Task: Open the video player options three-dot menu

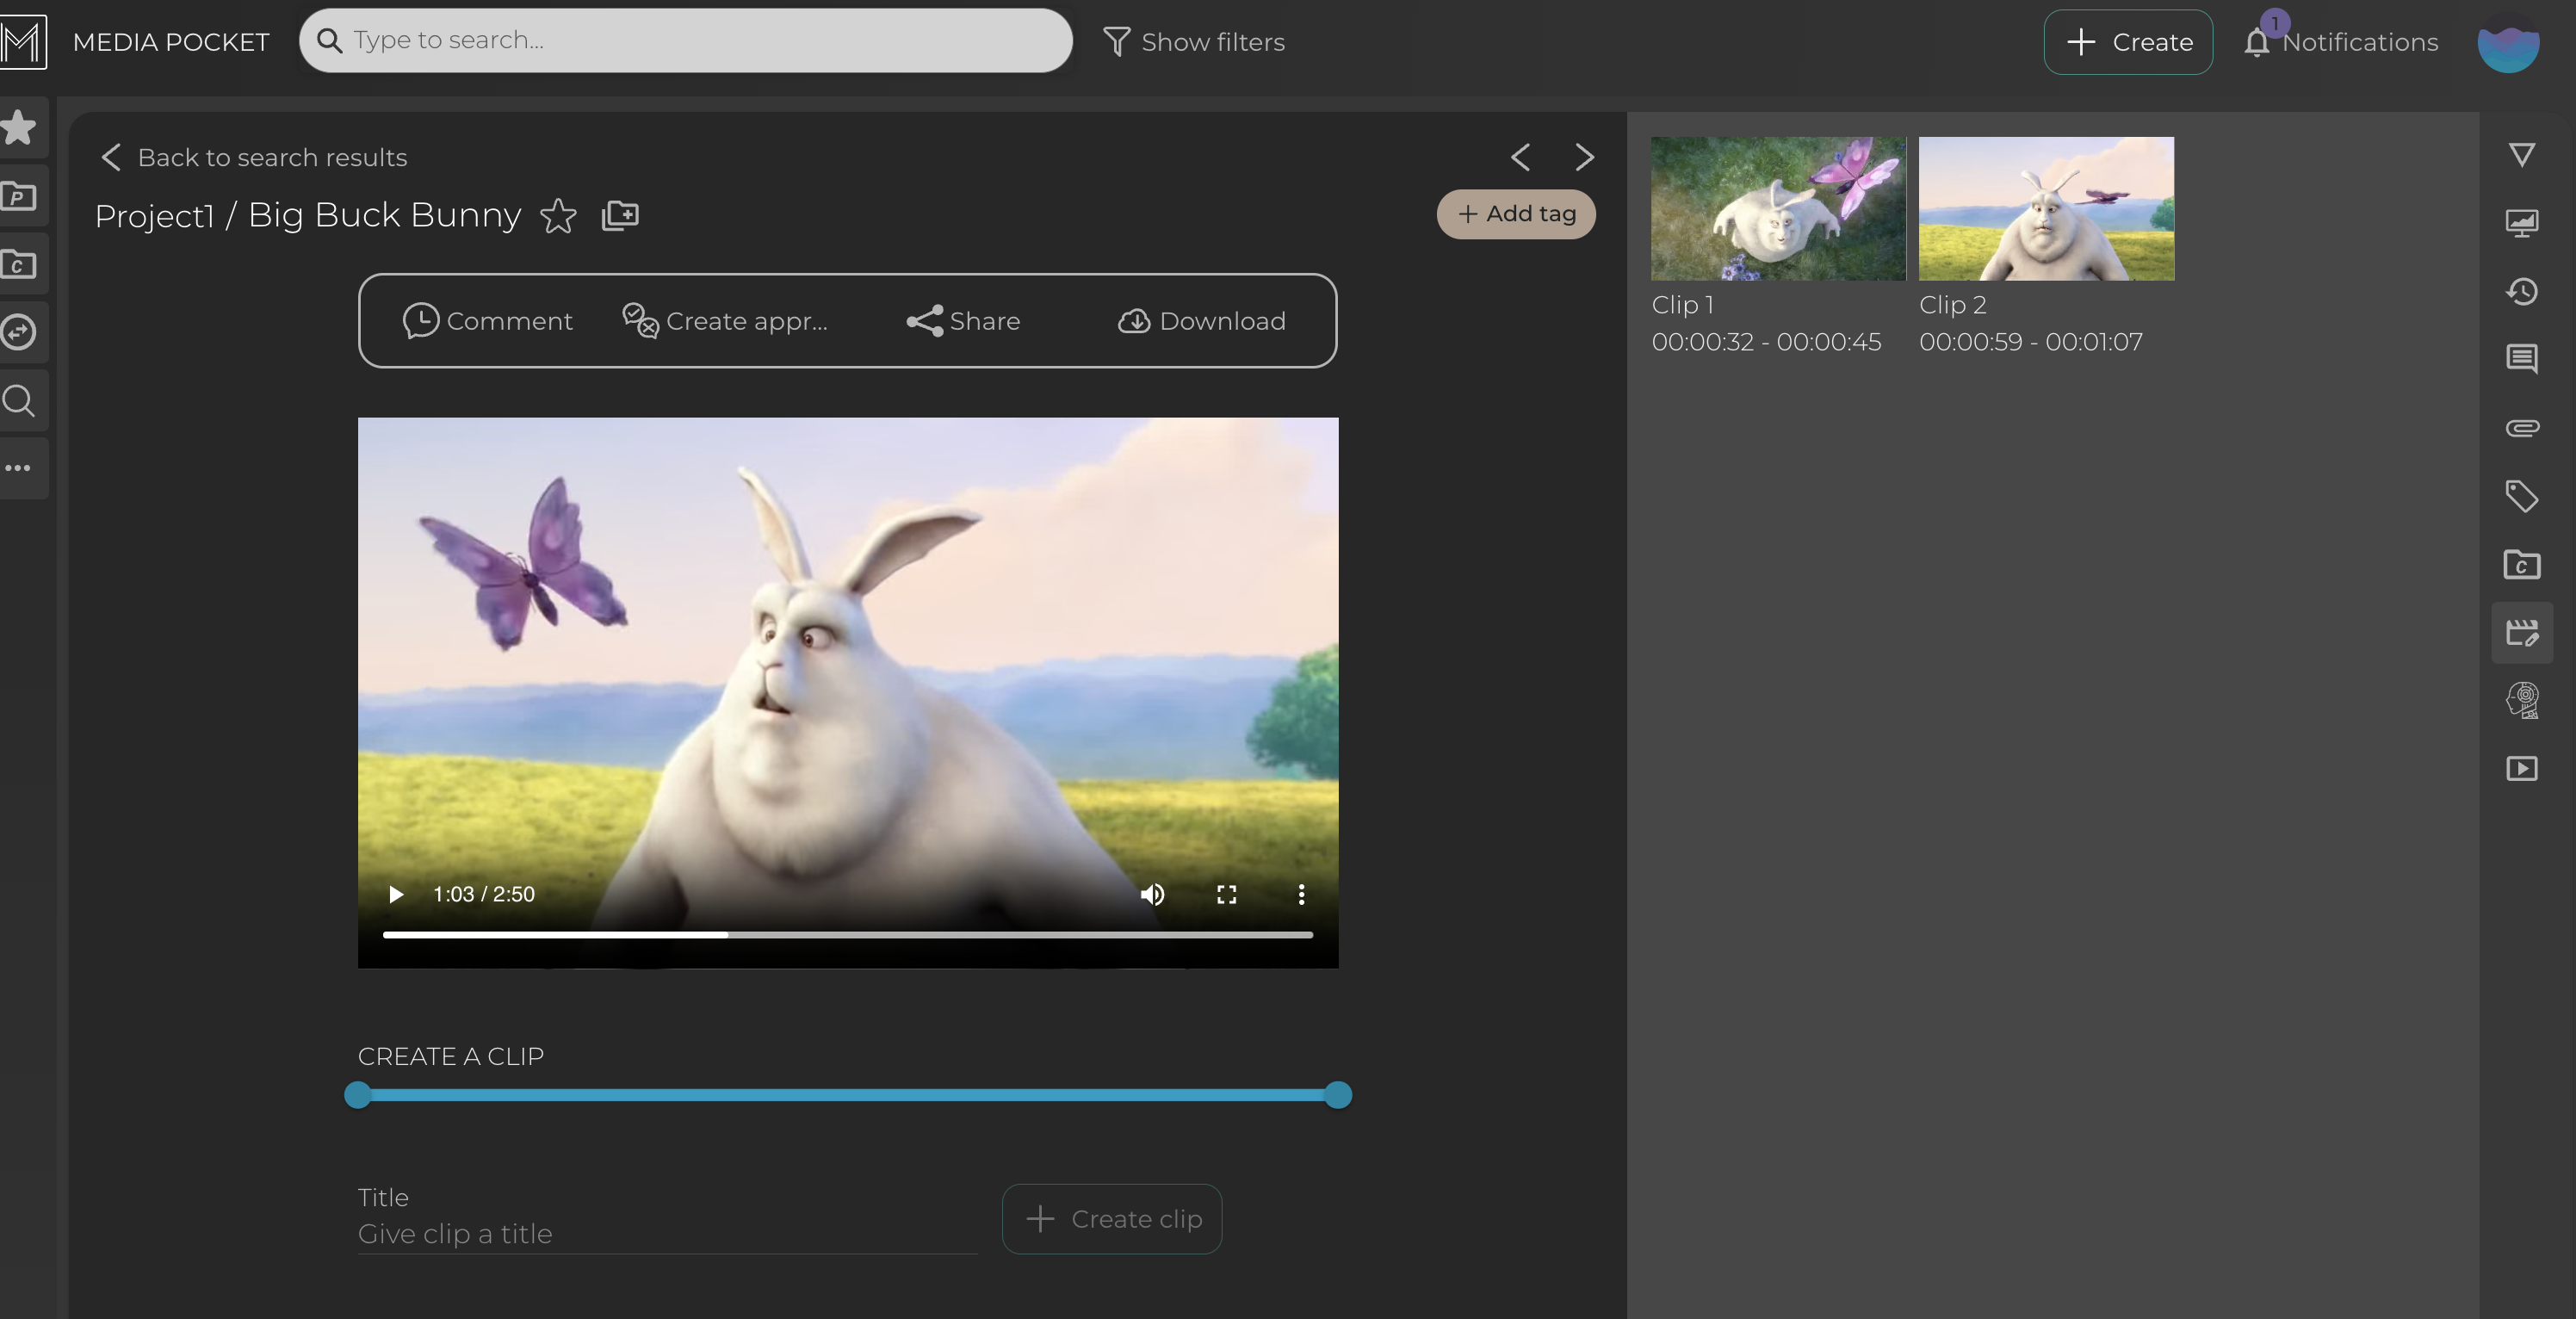Action: pos(1302,894)
